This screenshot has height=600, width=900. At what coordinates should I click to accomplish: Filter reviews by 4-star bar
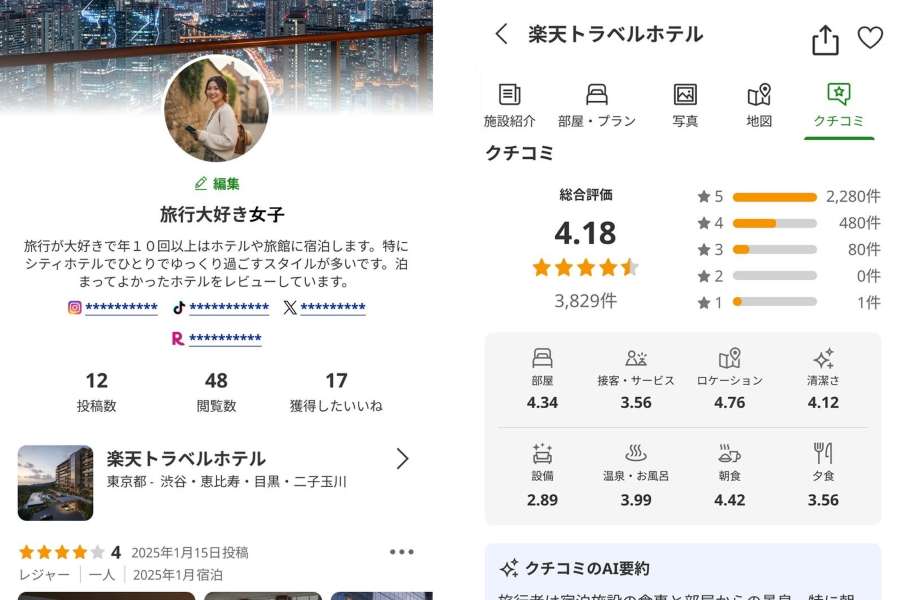click(x=774, y=223)
